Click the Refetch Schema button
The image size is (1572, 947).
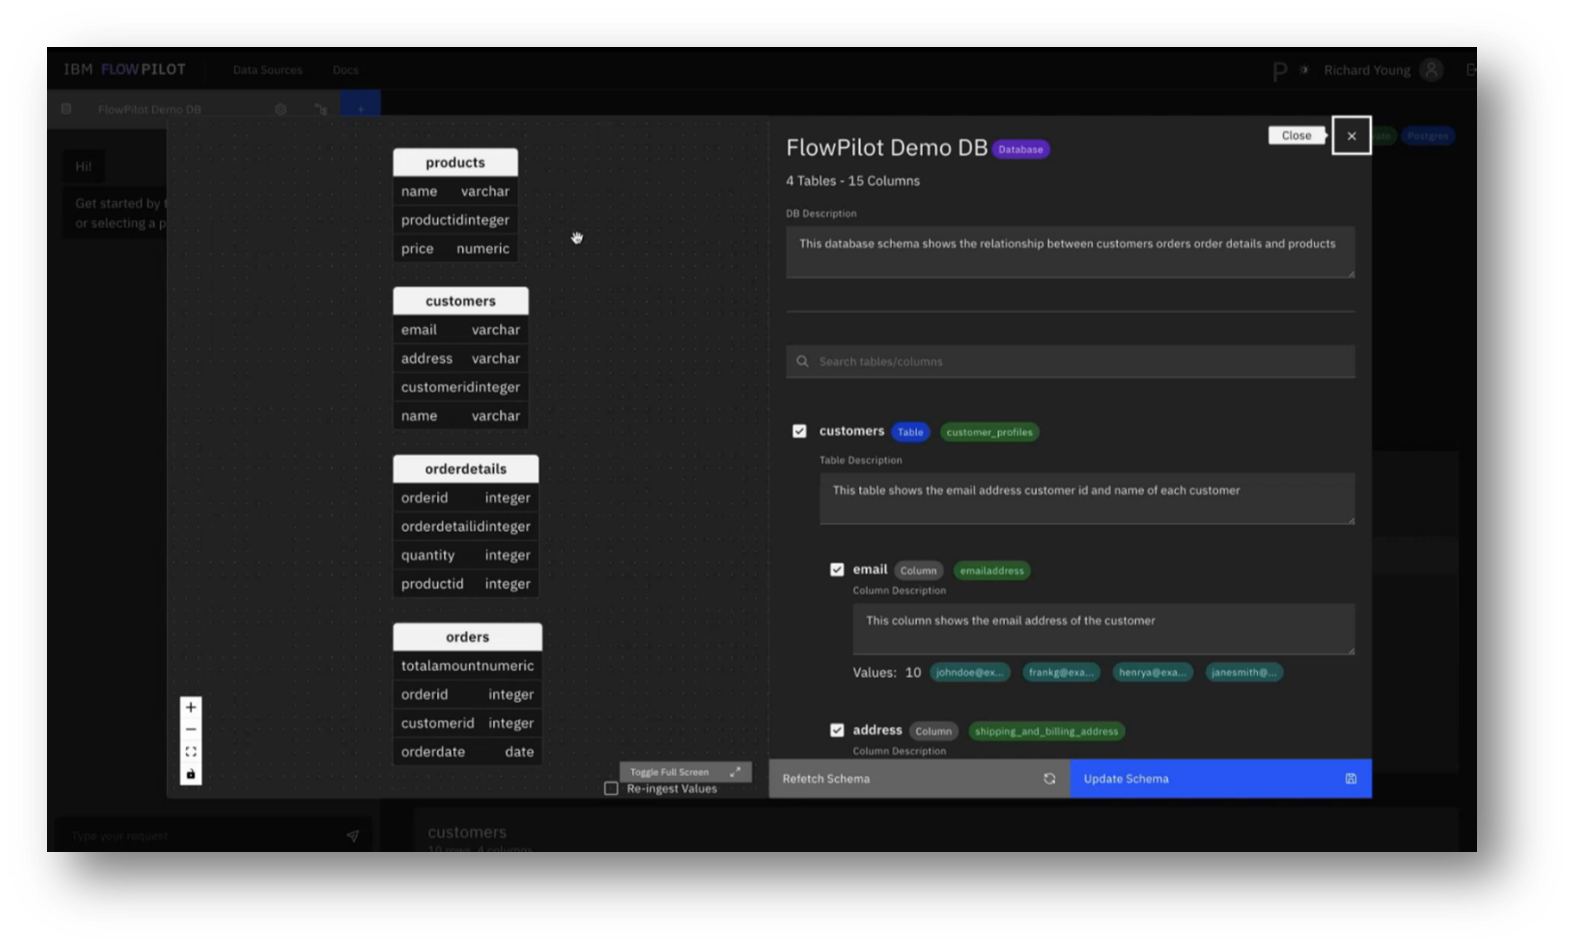point(919,779)
